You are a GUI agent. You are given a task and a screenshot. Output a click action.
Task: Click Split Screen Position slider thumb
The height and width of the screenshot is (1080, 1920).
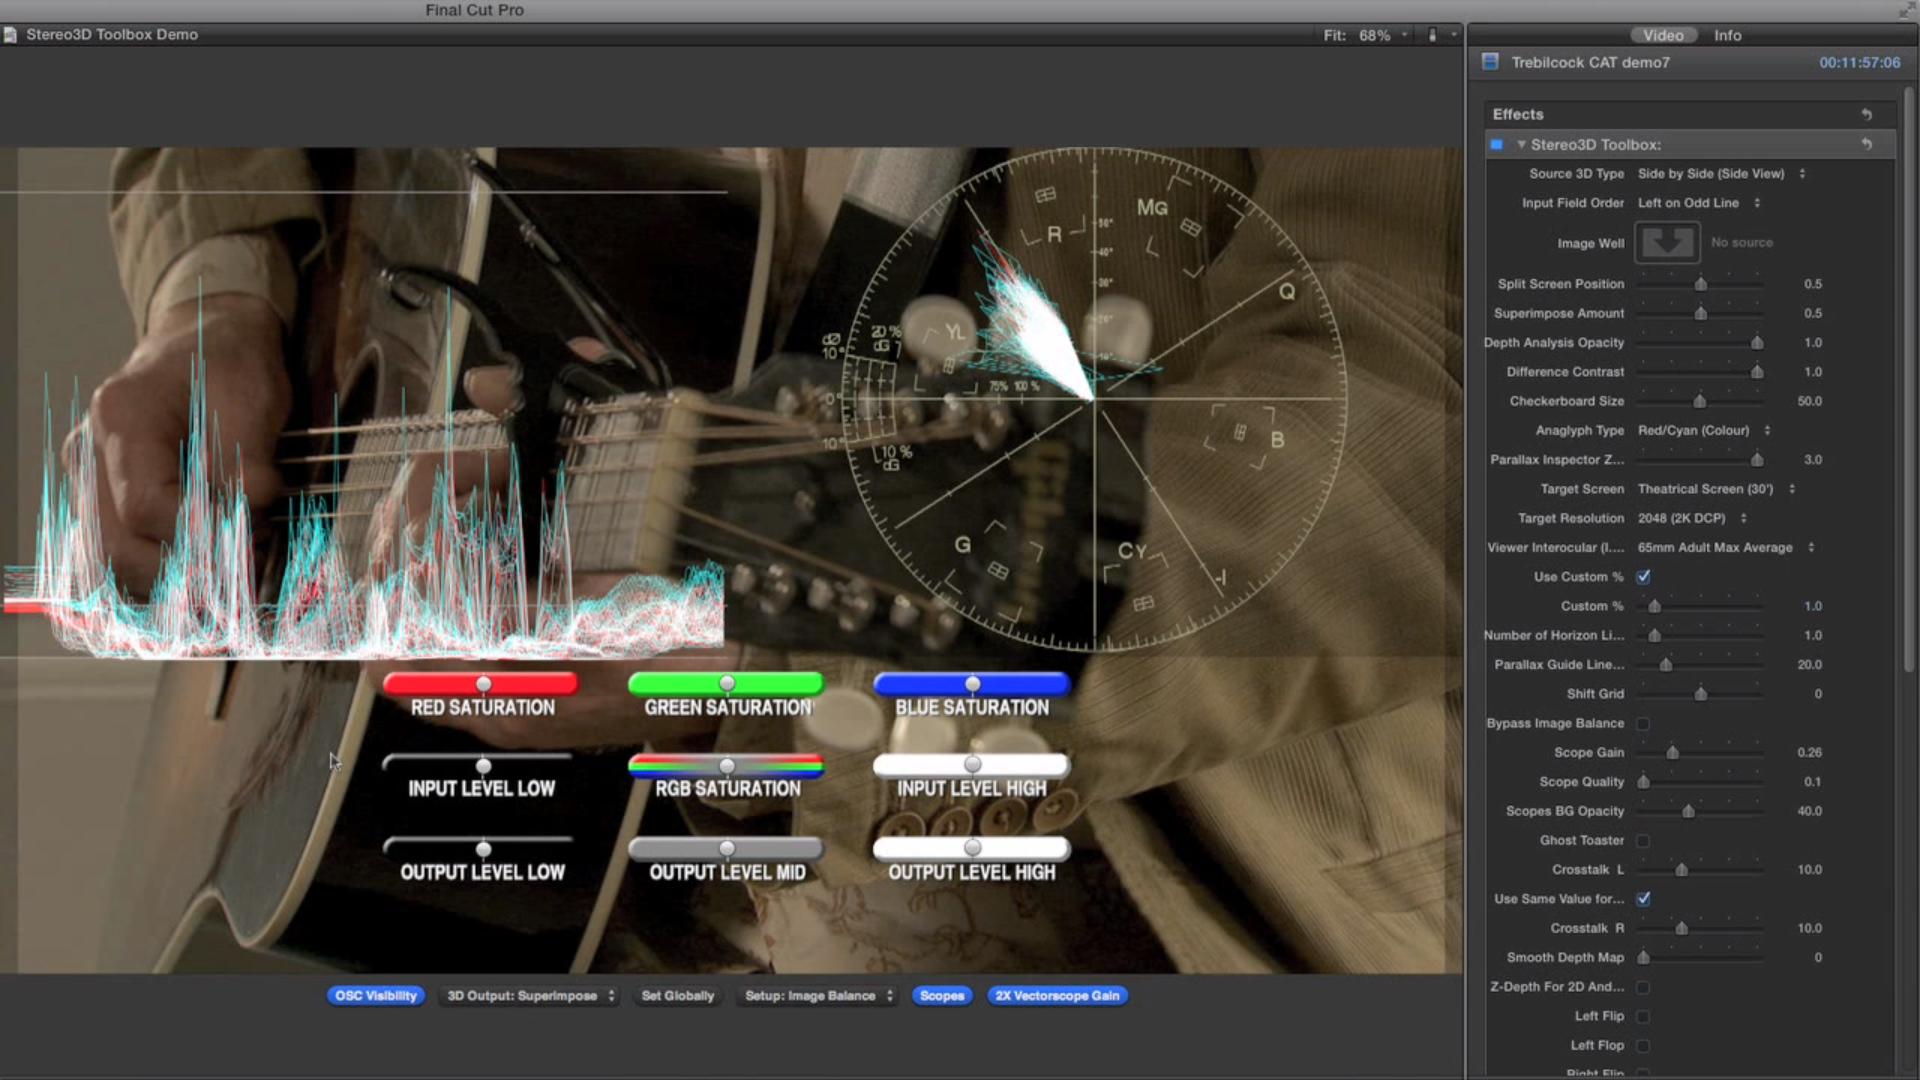coord(1700,284)
